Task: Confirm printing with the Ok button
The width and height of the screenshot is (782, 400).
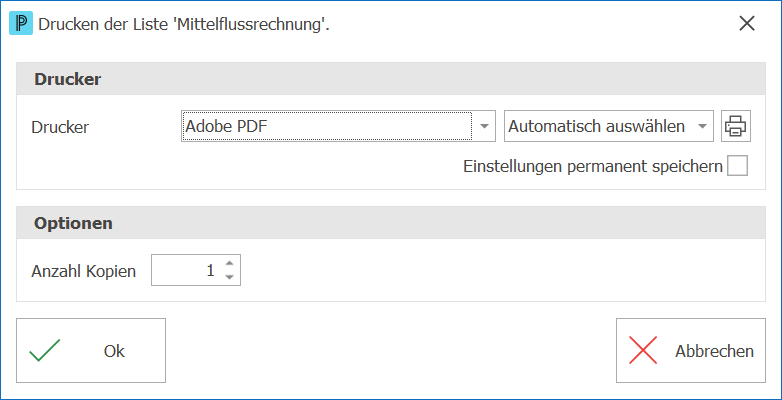Action: coord(91,351)
